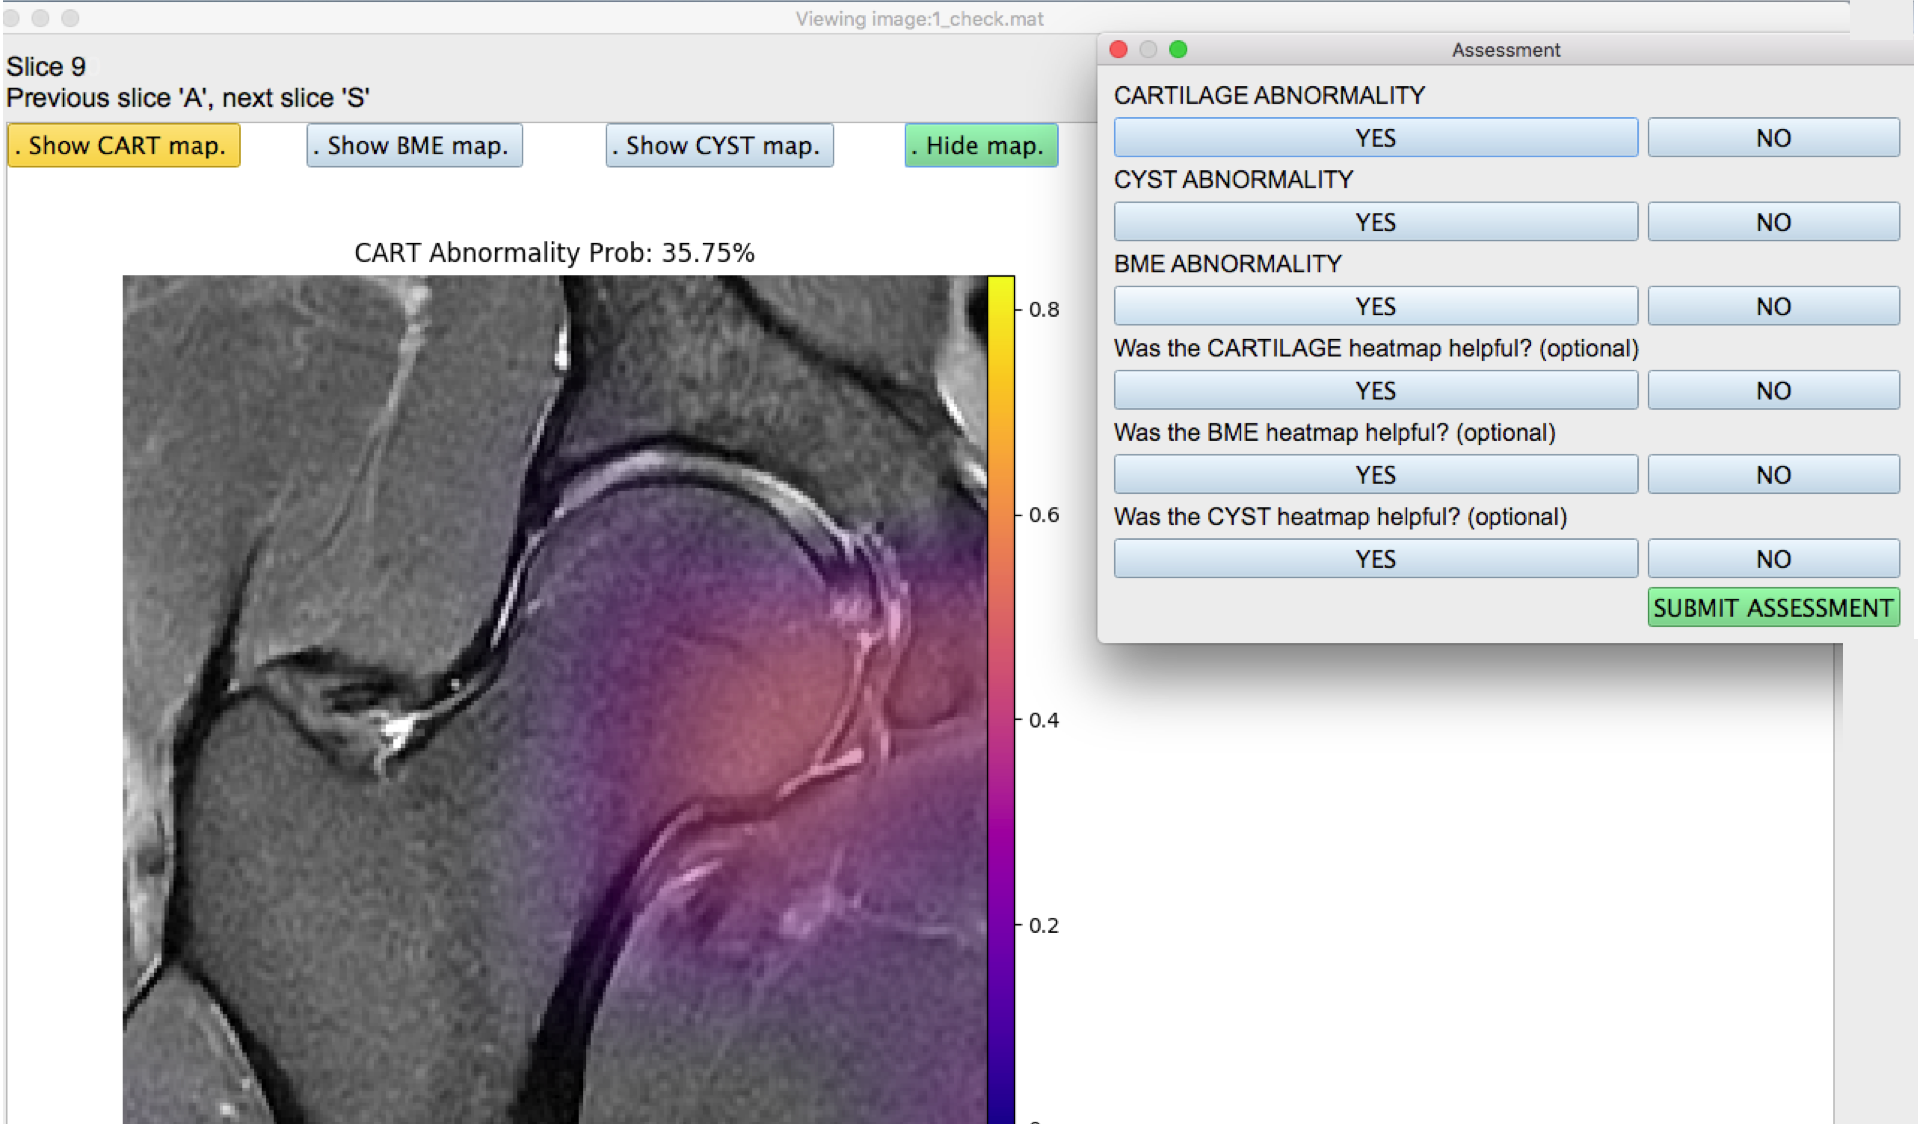This screenshot has height=1124, width=1918.
Task: Answer NO to Cartilage heatmap helpful
Action: pyautogui.click(x=1773, y=391)
